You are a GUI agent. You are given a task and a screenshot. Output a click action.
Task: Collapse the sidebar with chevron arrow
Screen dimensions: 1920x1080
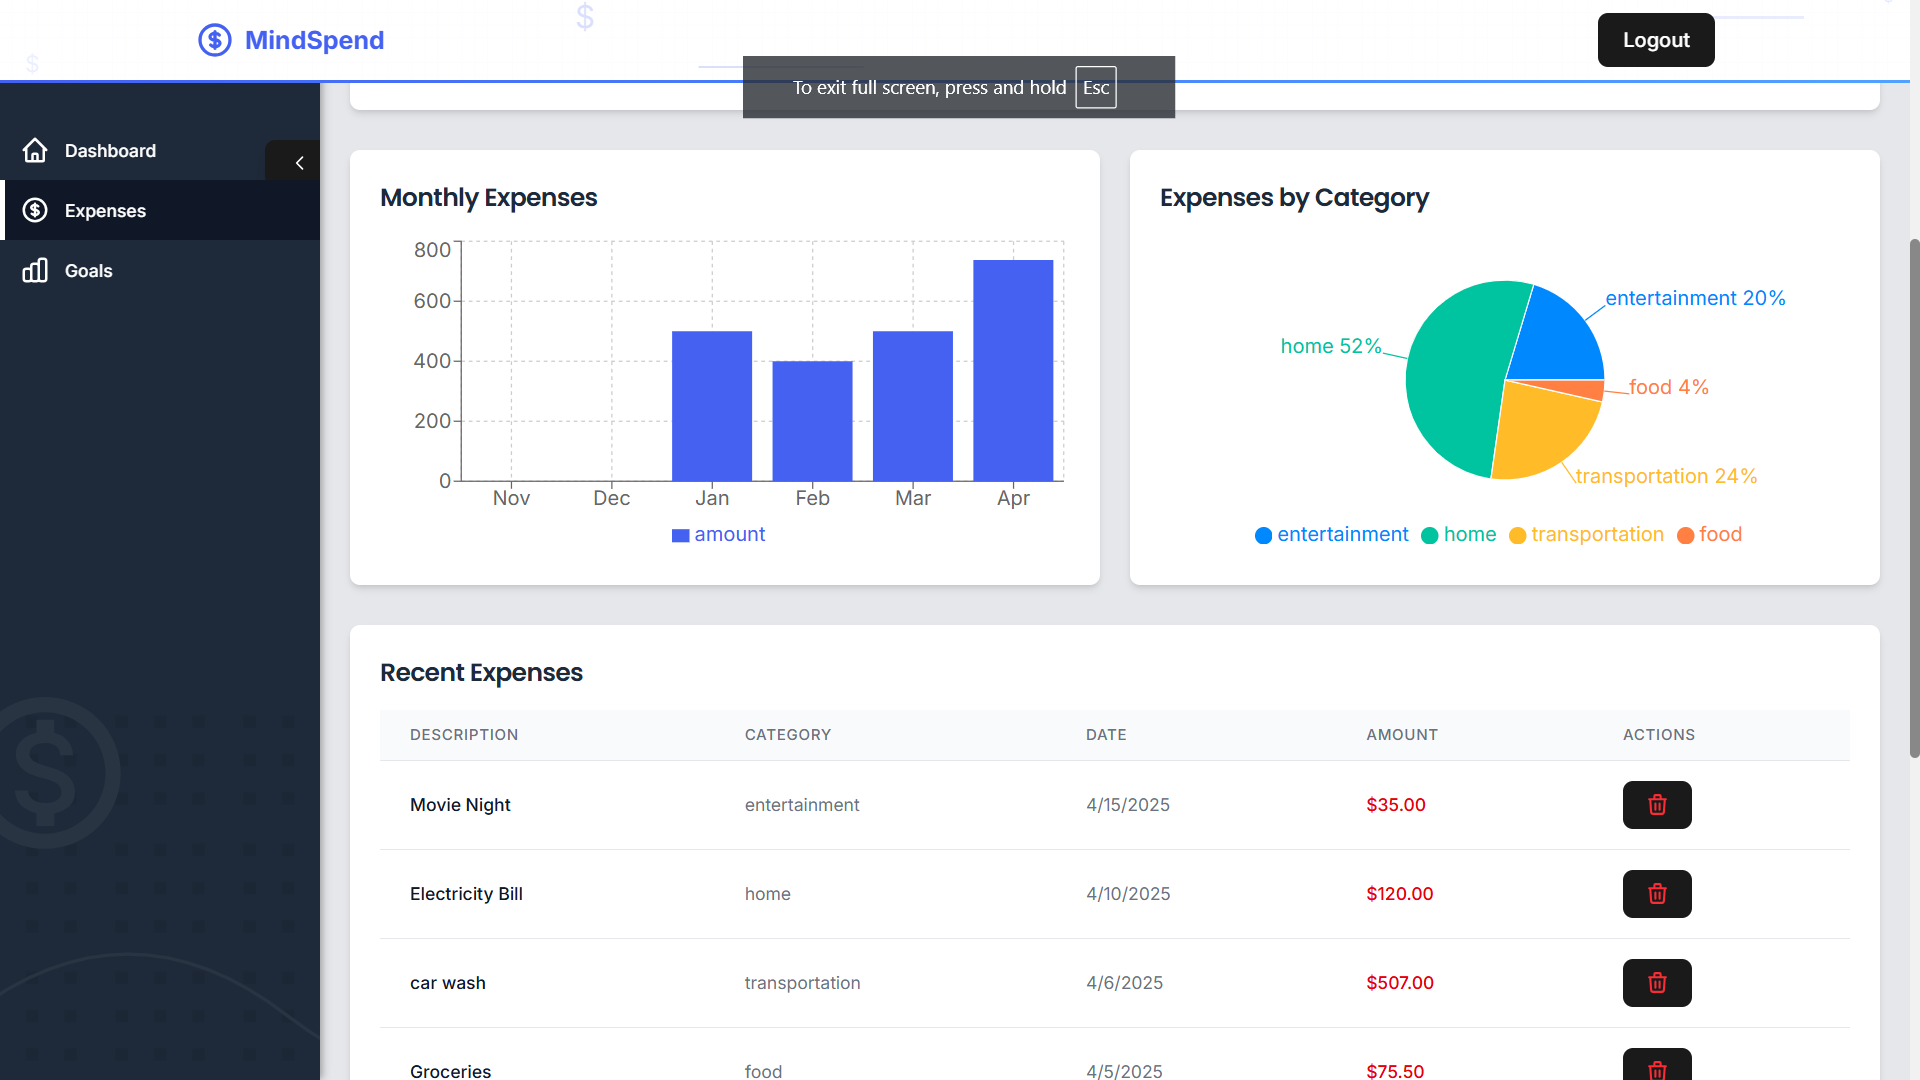(x=298, y=163)
